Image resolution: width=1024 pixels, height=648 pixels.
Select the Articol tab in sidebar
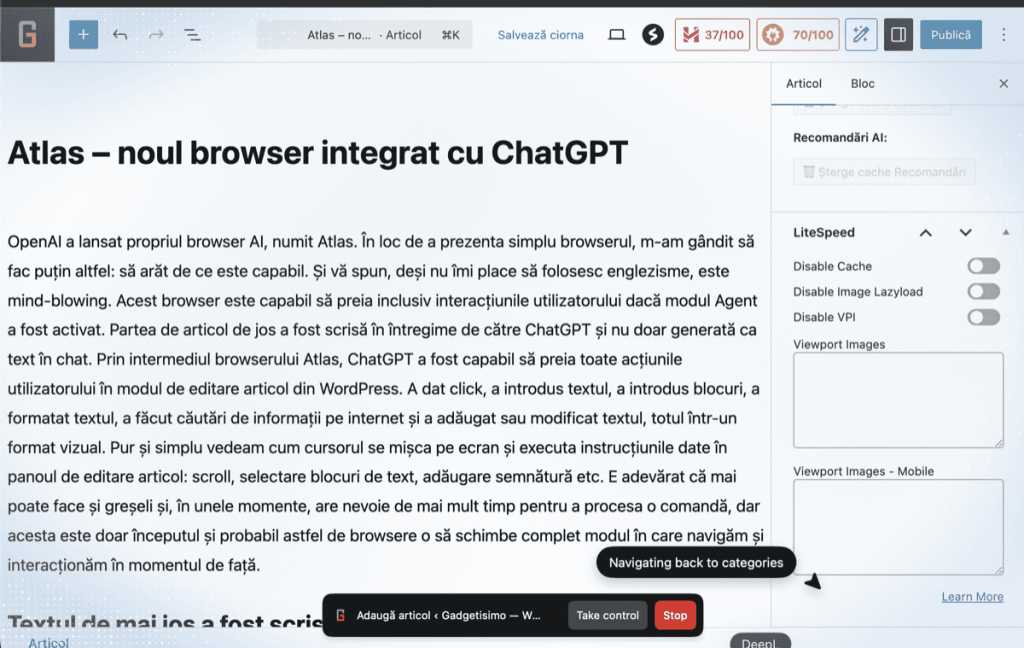click(x=804, y=84)
